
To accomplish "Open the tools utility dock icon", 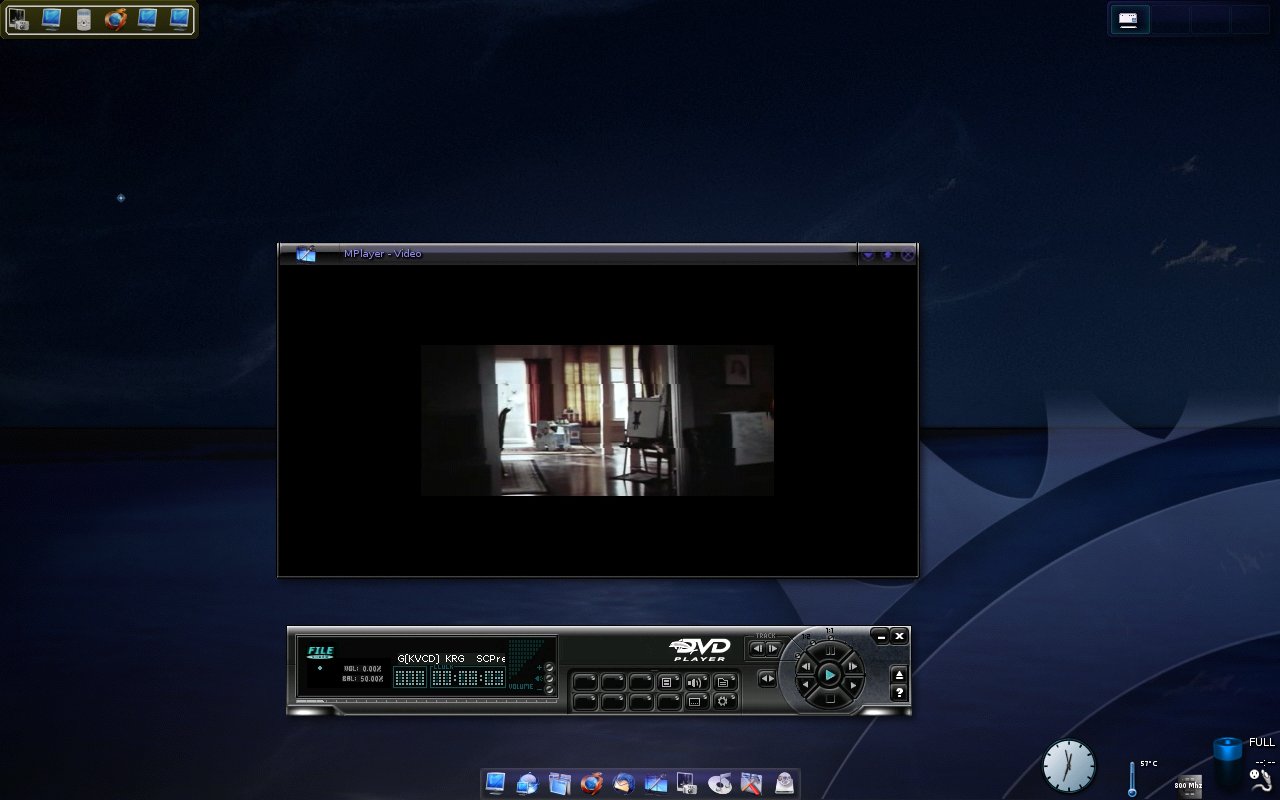I will pyautogui.click(x=751, y=783).
